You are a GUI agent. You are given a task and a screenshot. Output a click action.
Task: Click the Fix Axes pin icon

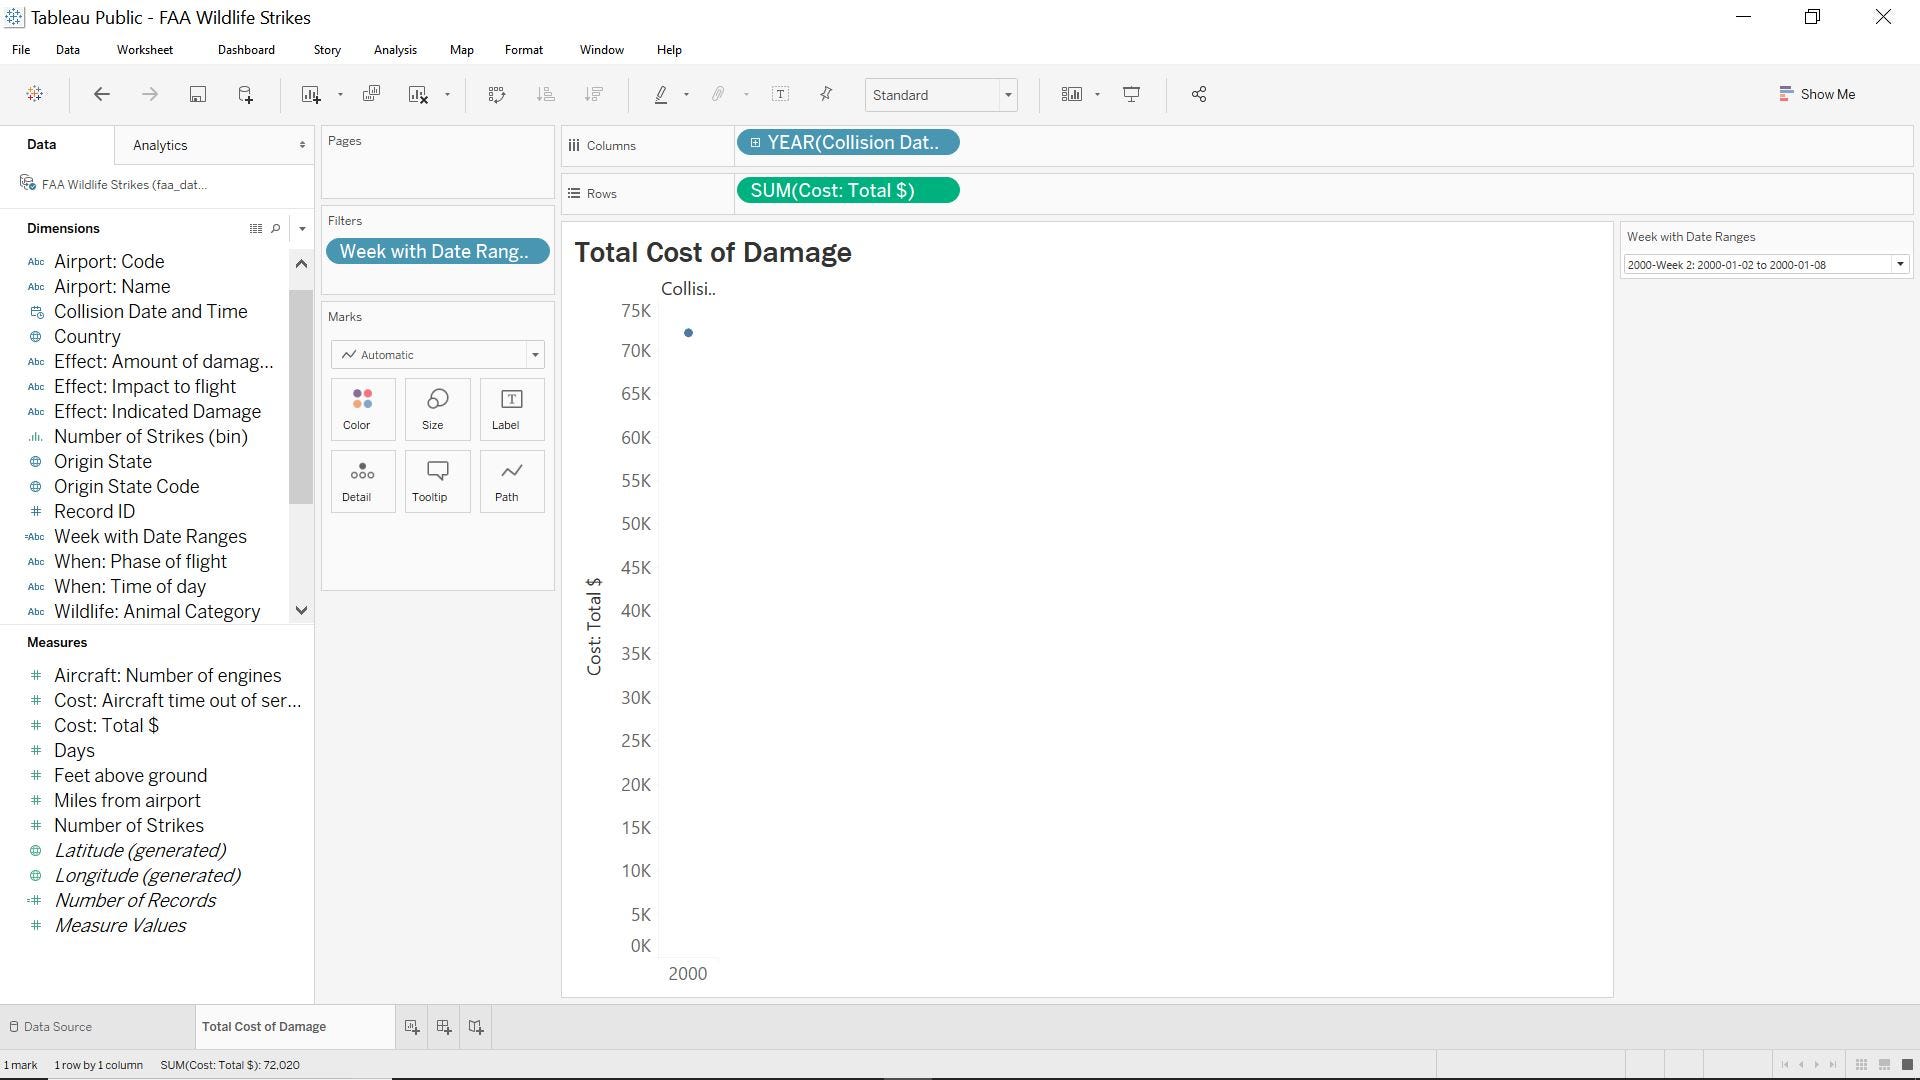826,94
